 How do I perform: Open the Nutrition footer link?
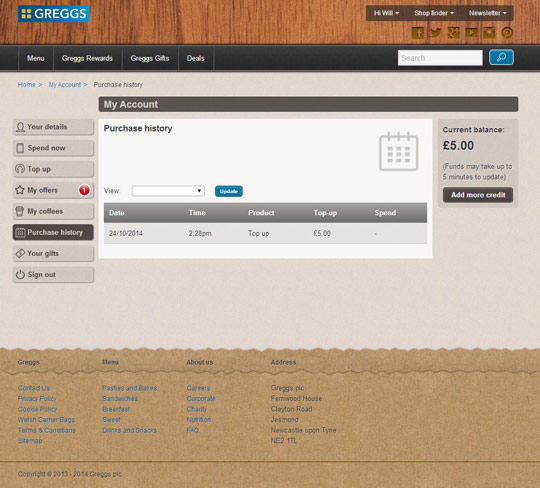(x=199, y=420)
